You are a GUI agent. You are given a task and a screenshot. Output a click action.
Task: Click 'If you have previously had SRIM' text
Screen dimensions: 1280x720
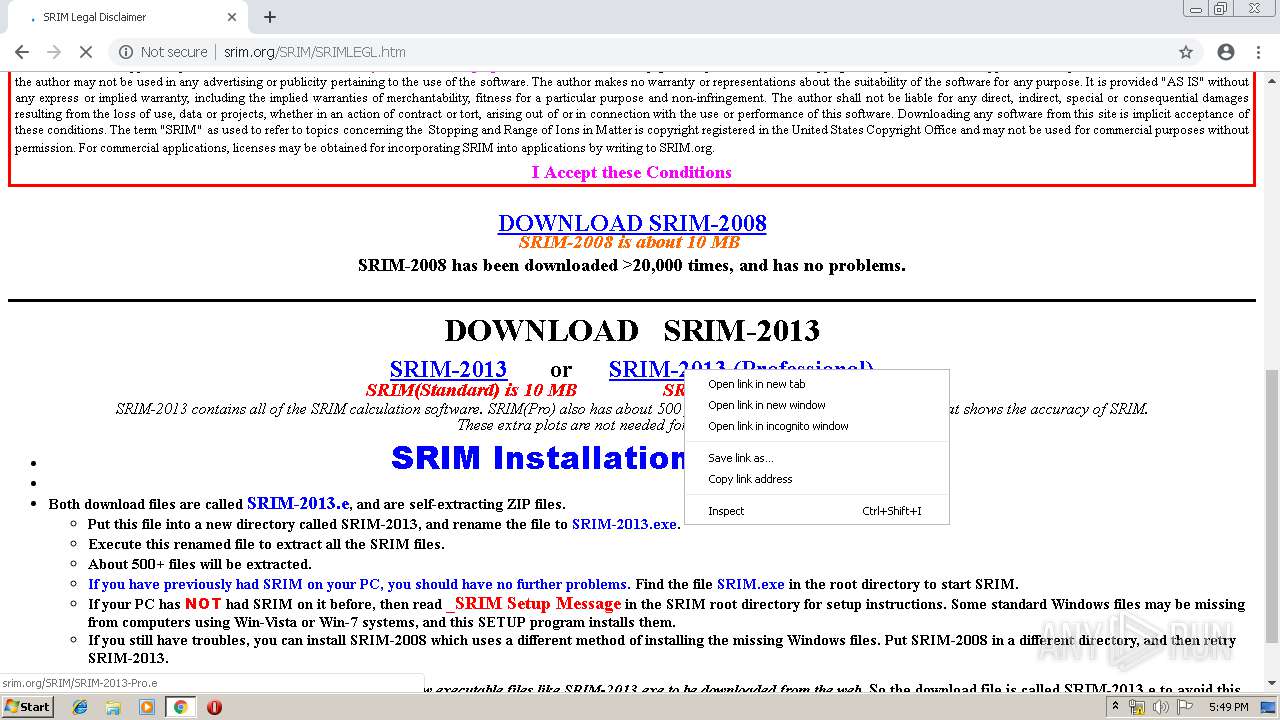357,584
